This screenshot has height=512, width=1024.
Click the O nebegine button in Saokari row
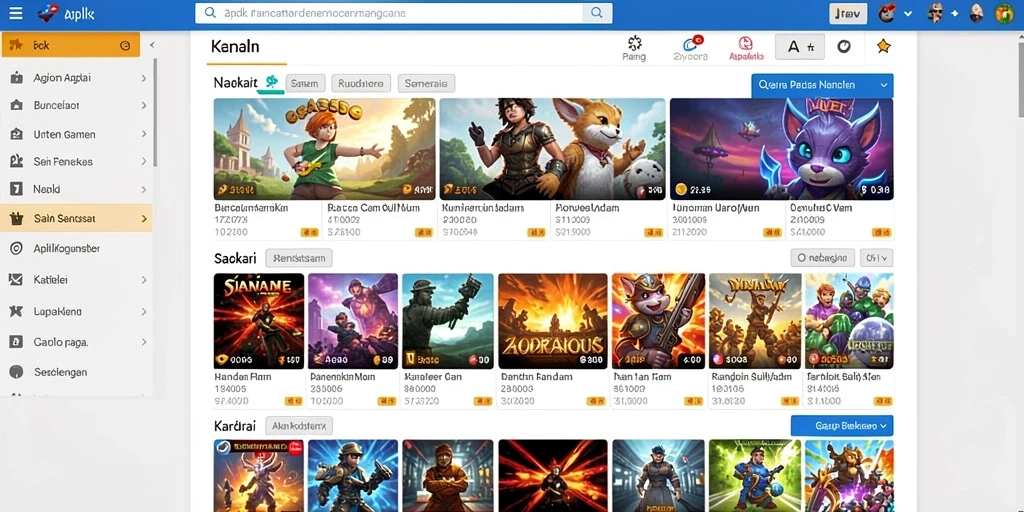coord(822,258)
